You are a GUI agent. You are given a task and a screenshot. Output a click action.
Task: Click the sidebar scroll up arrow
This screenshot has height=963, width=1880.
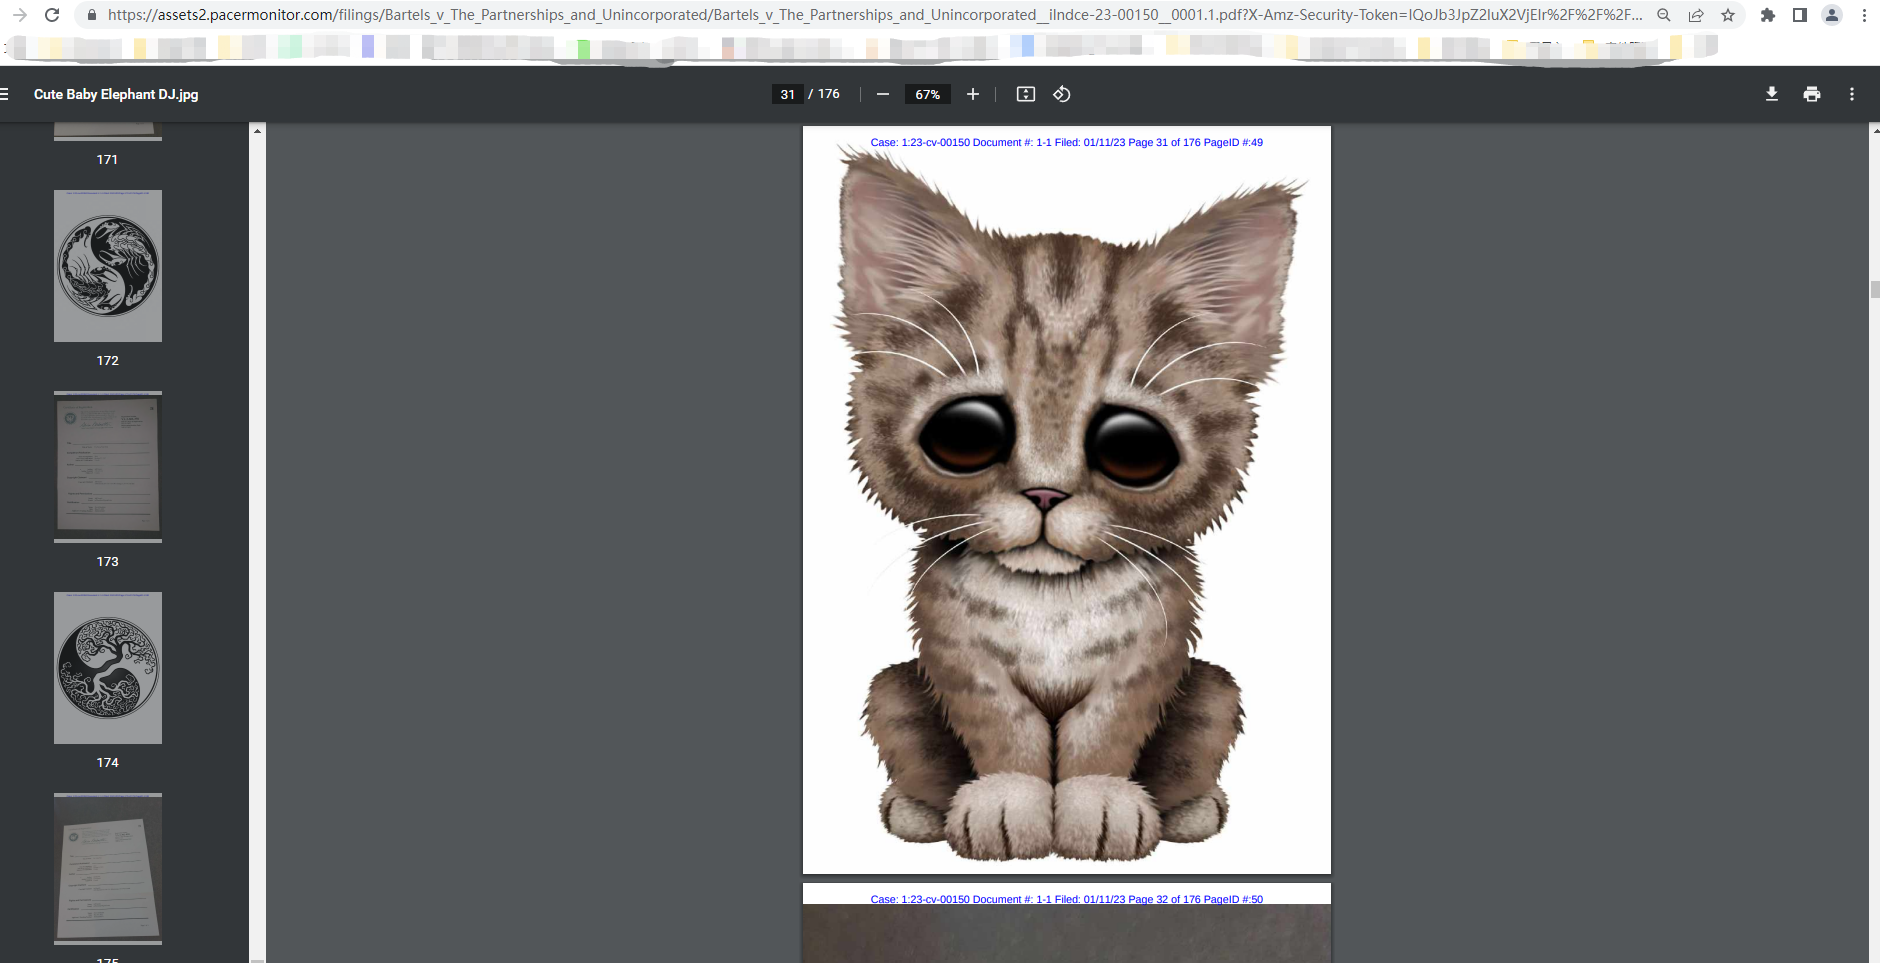click(x=257, y=131)
